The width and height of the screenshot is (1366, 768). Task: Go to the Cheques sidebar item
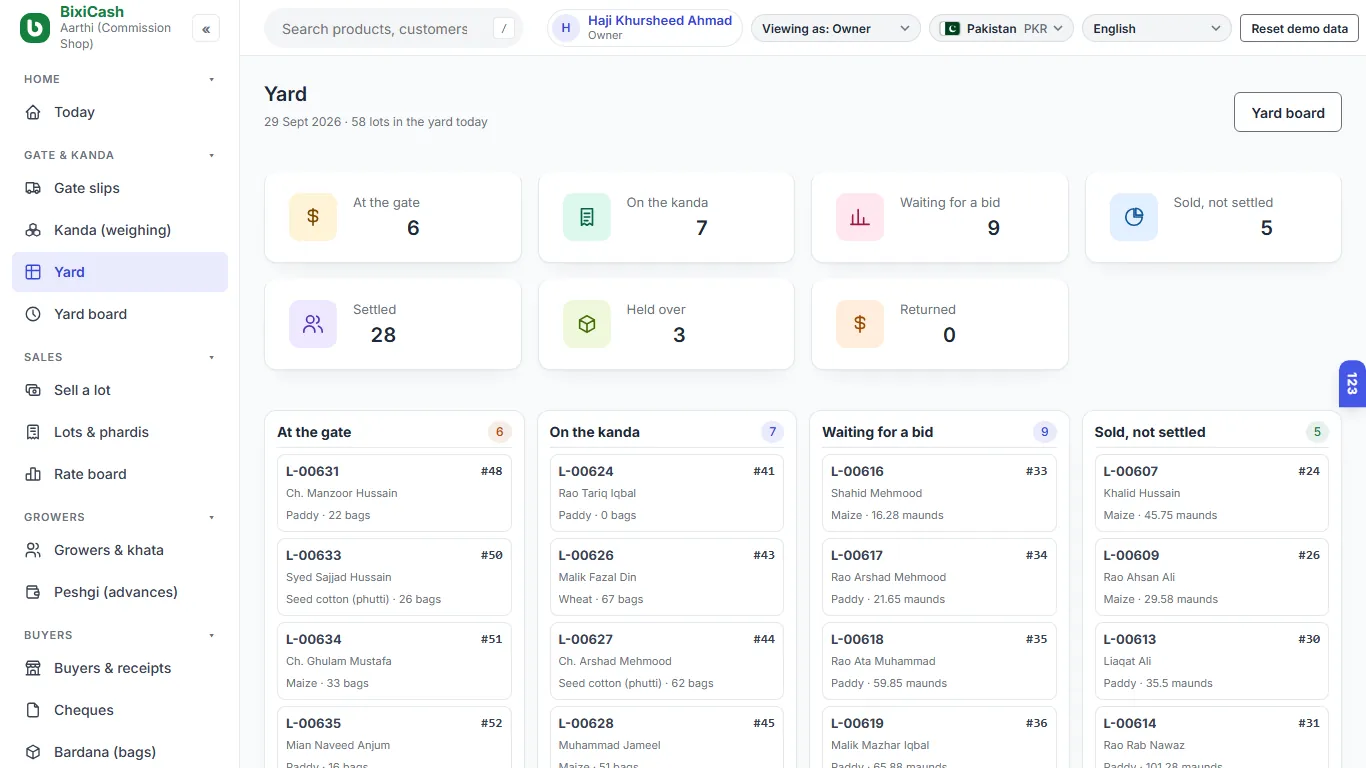click(x=120, y=710)
